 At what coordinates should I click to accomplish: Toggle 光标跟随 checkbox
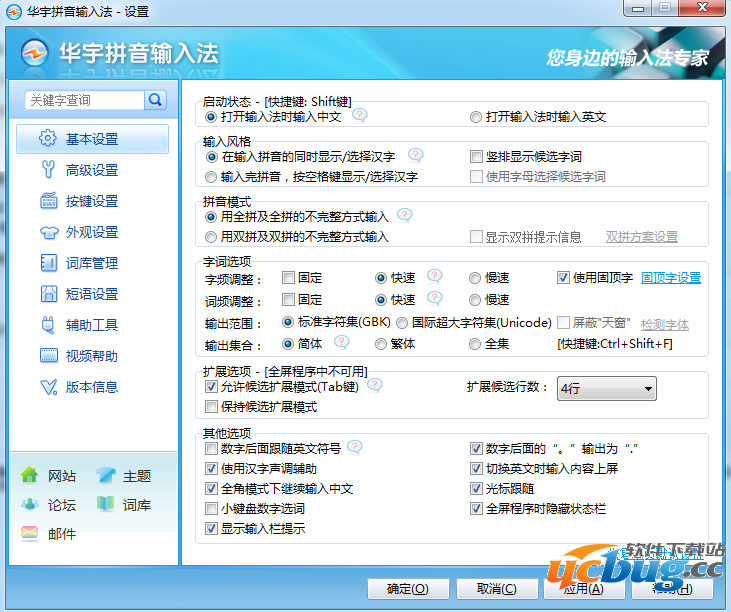[x=476, y=488]
